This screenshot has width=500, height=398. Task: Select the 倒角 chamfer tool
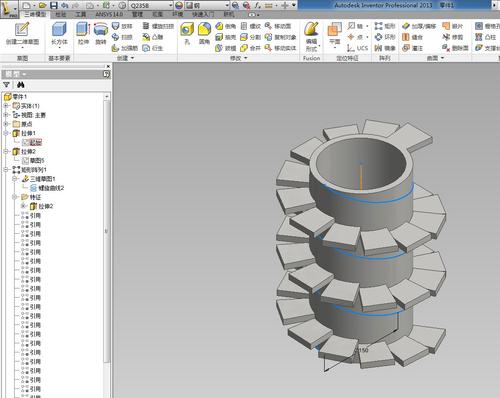point(226,26)
